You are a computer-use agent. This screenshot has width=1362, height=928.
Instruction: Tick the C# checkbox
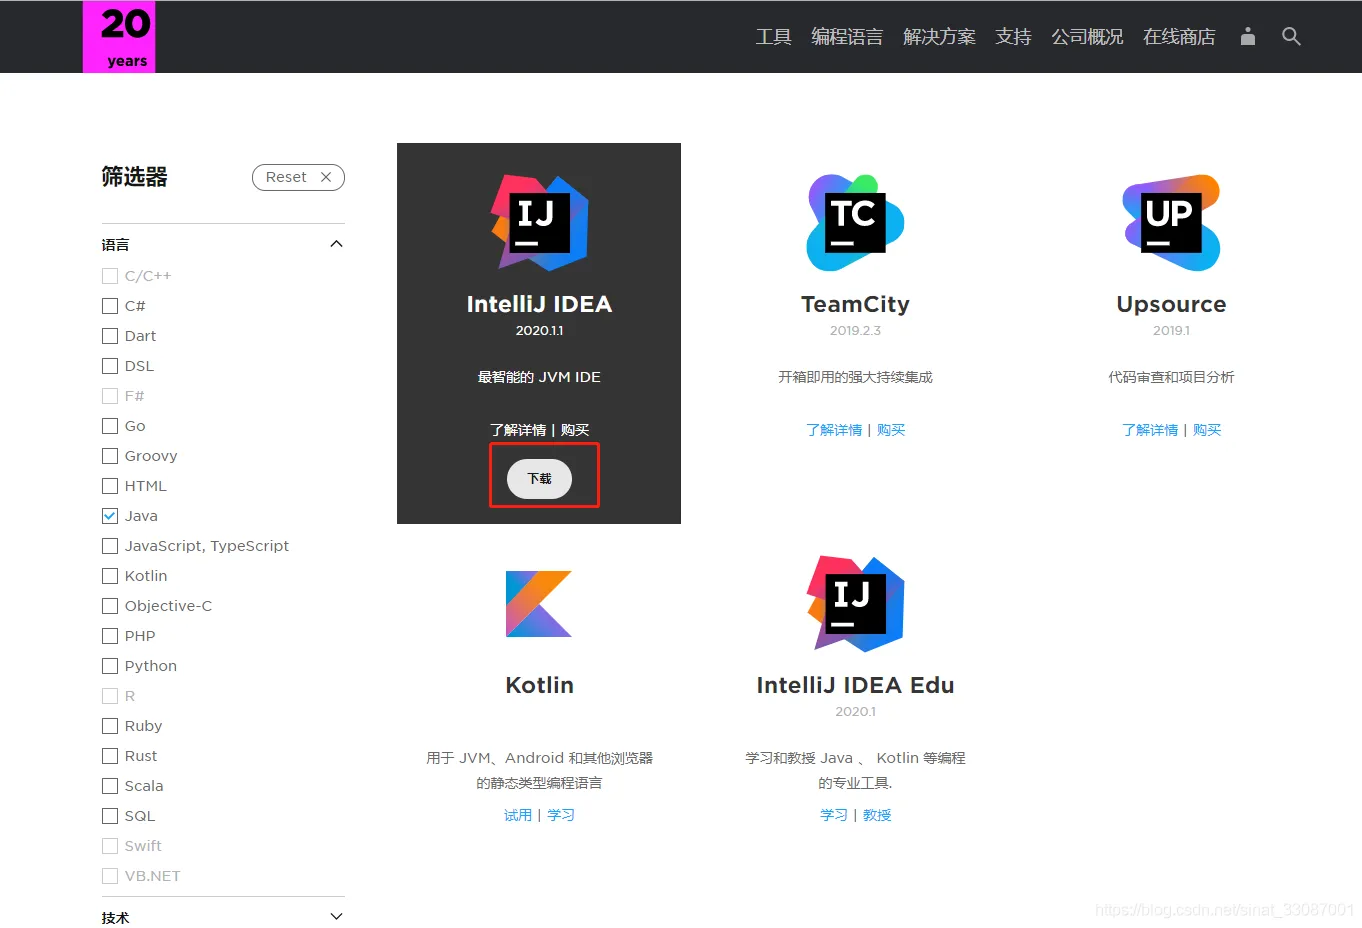[x=110, y=306]
